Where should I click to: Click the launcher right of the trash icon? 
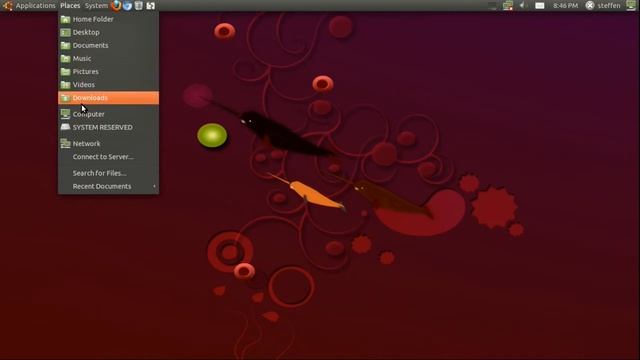point(151,5)
